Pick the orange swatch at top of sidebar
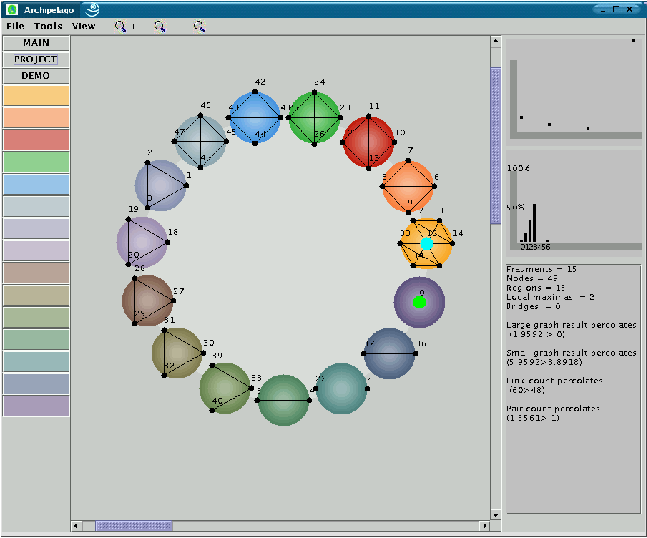The image size is (647, 538). [36, 95]
